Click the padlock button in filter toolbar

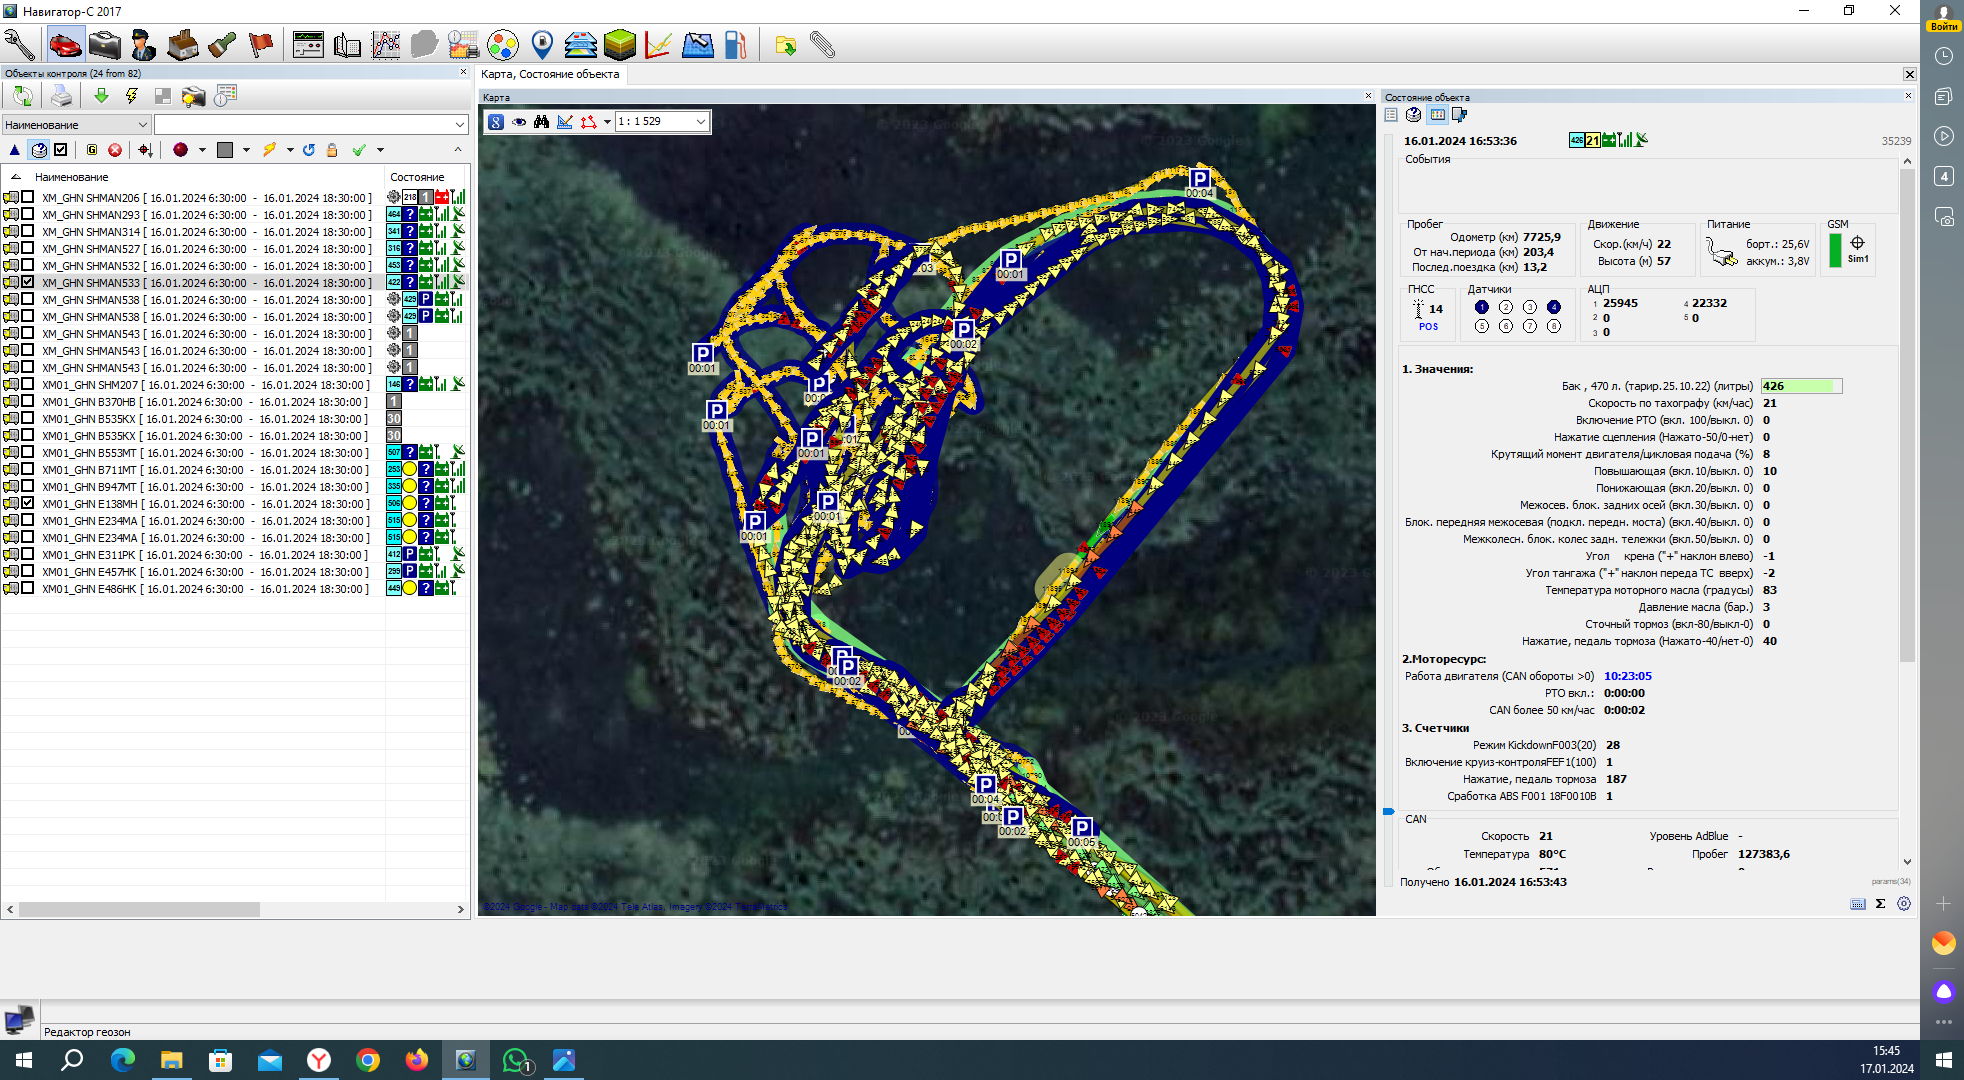tap(332, 150)
